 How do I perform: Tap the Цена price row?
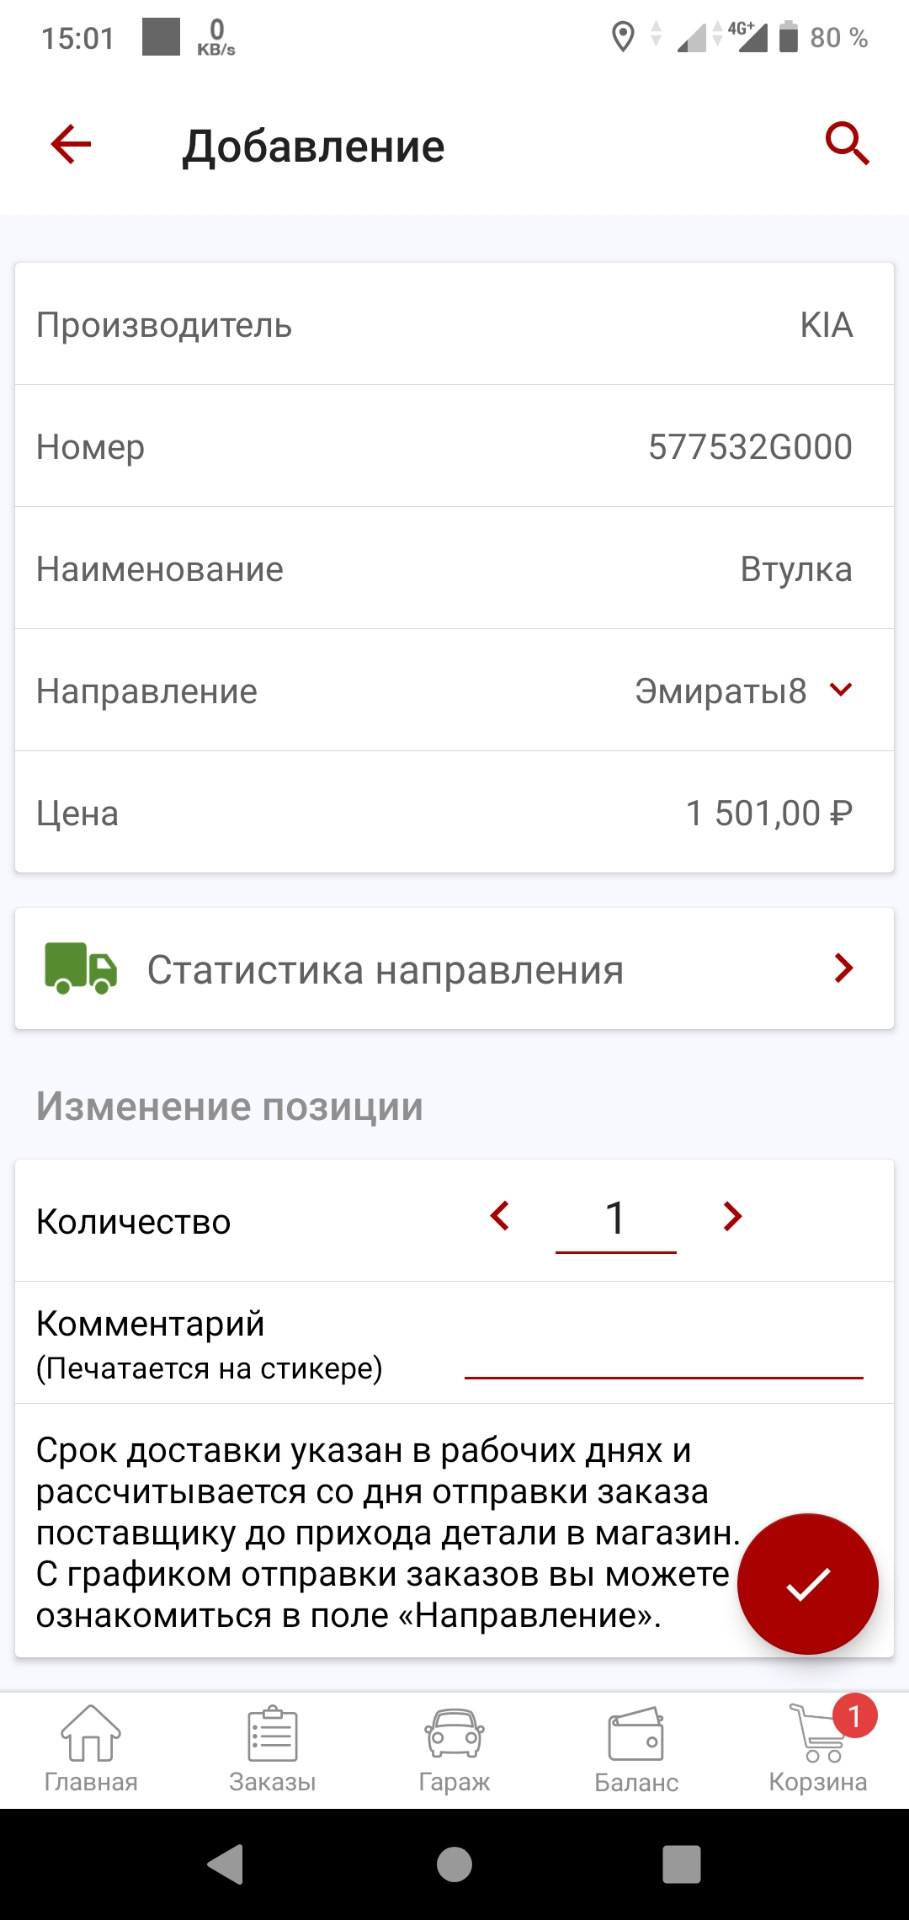point(454,813)
